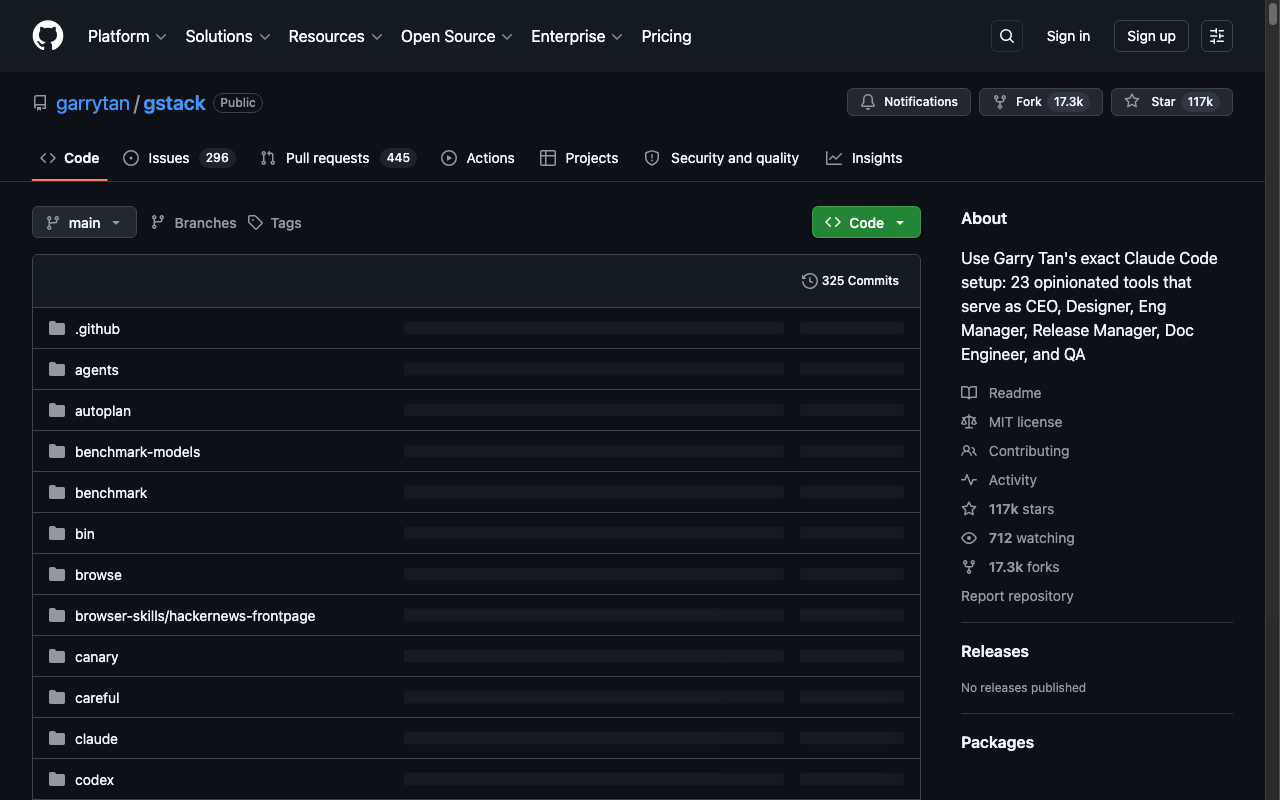Click the folder icon for browser-skills/hackernews-frontpage

57,616
